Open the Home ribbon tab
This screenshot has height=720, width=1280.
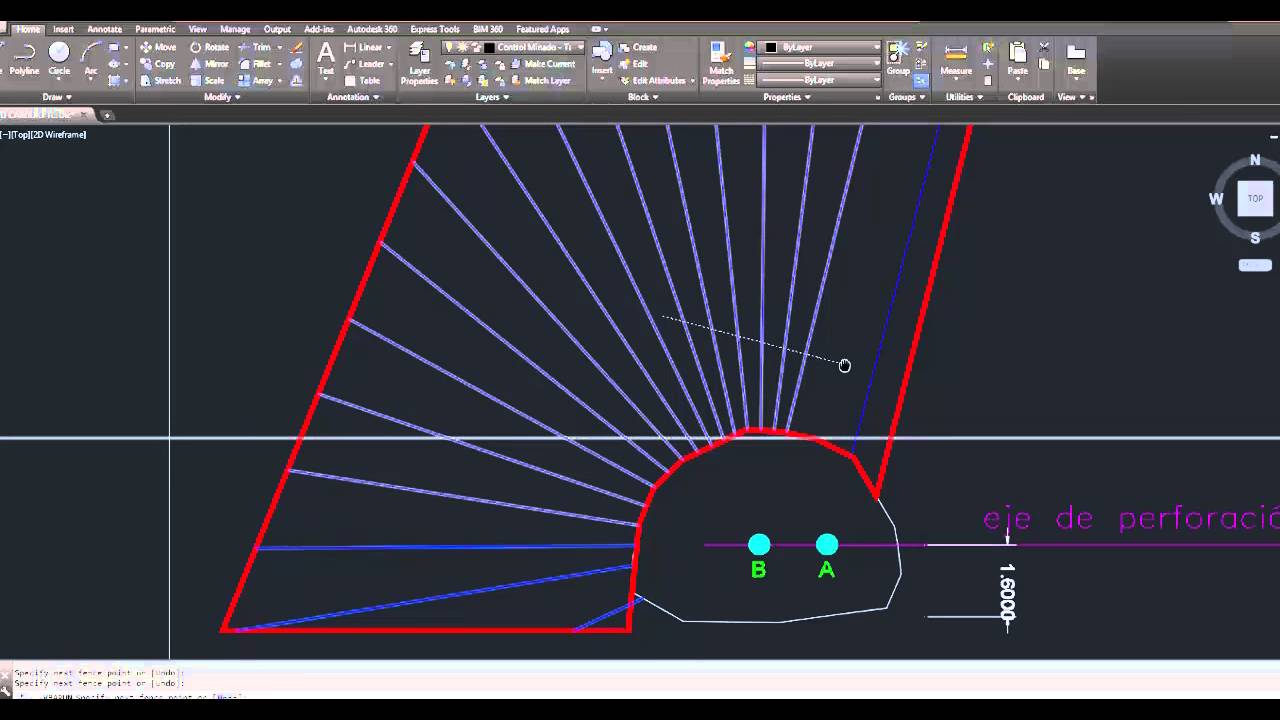[28, 29]
